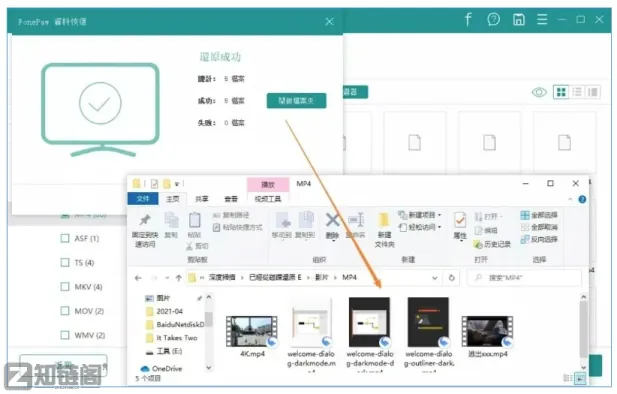Select the 主页 ribbon tab

point(173,199)
